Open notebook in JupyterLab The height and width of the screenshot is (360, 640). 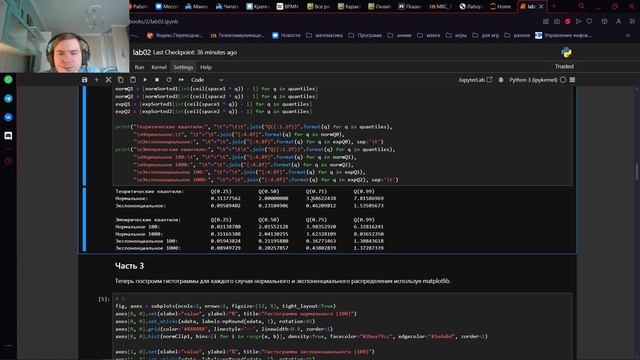click(475, 80)
